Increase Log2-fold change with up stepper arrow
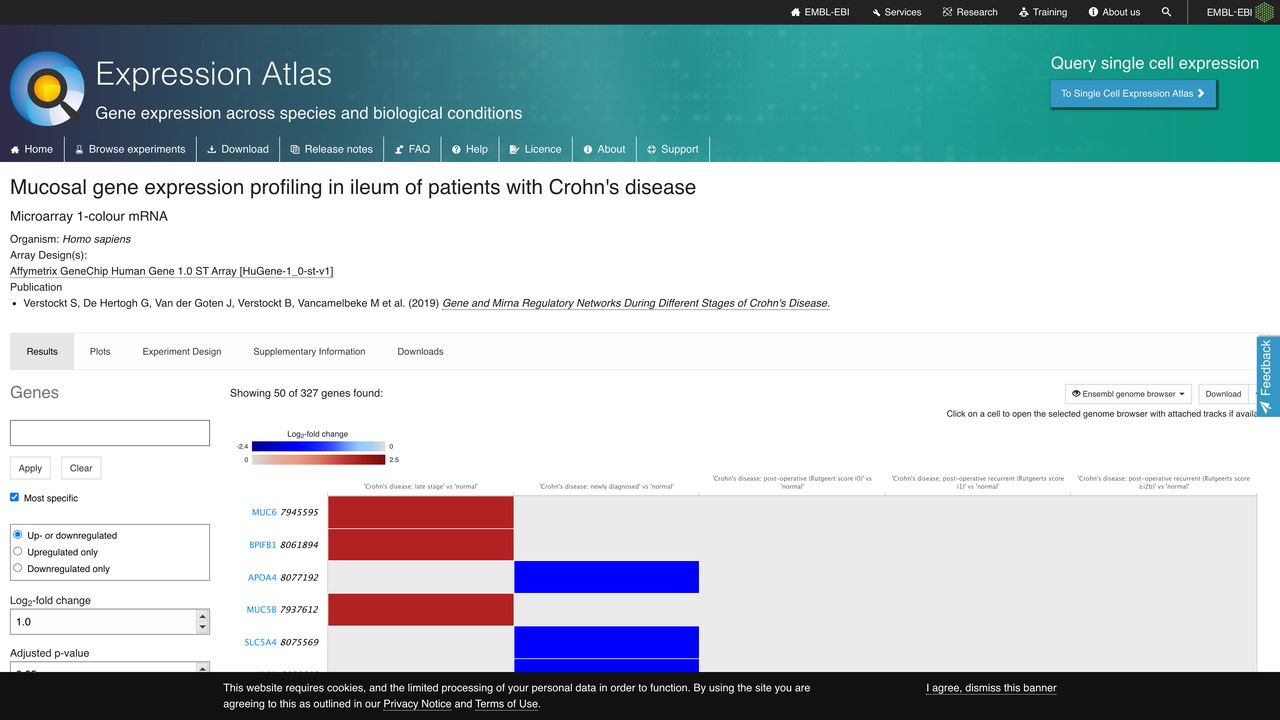Viewport: 1280px width, 720px height. click(203, 616)
